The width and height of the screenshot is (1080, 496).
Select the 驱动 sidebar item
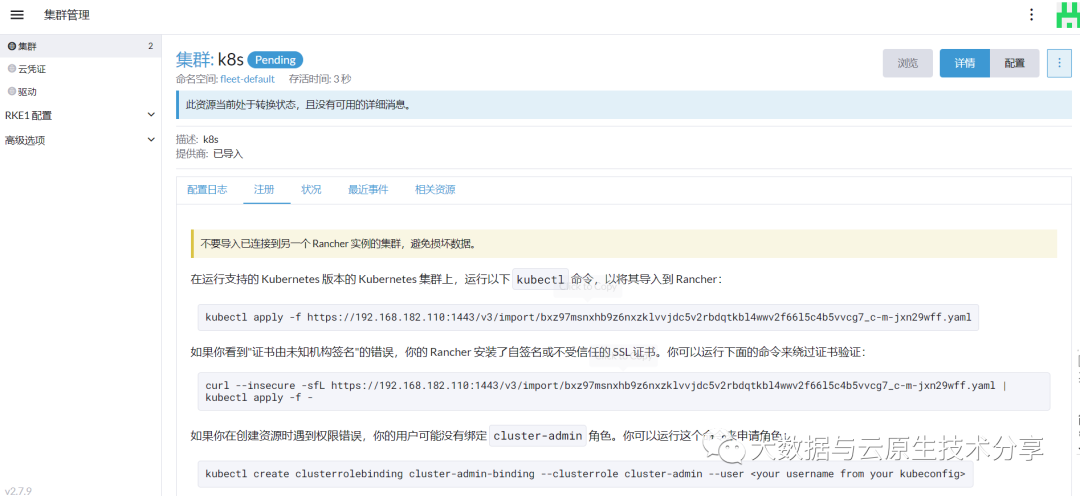point(81,91)
